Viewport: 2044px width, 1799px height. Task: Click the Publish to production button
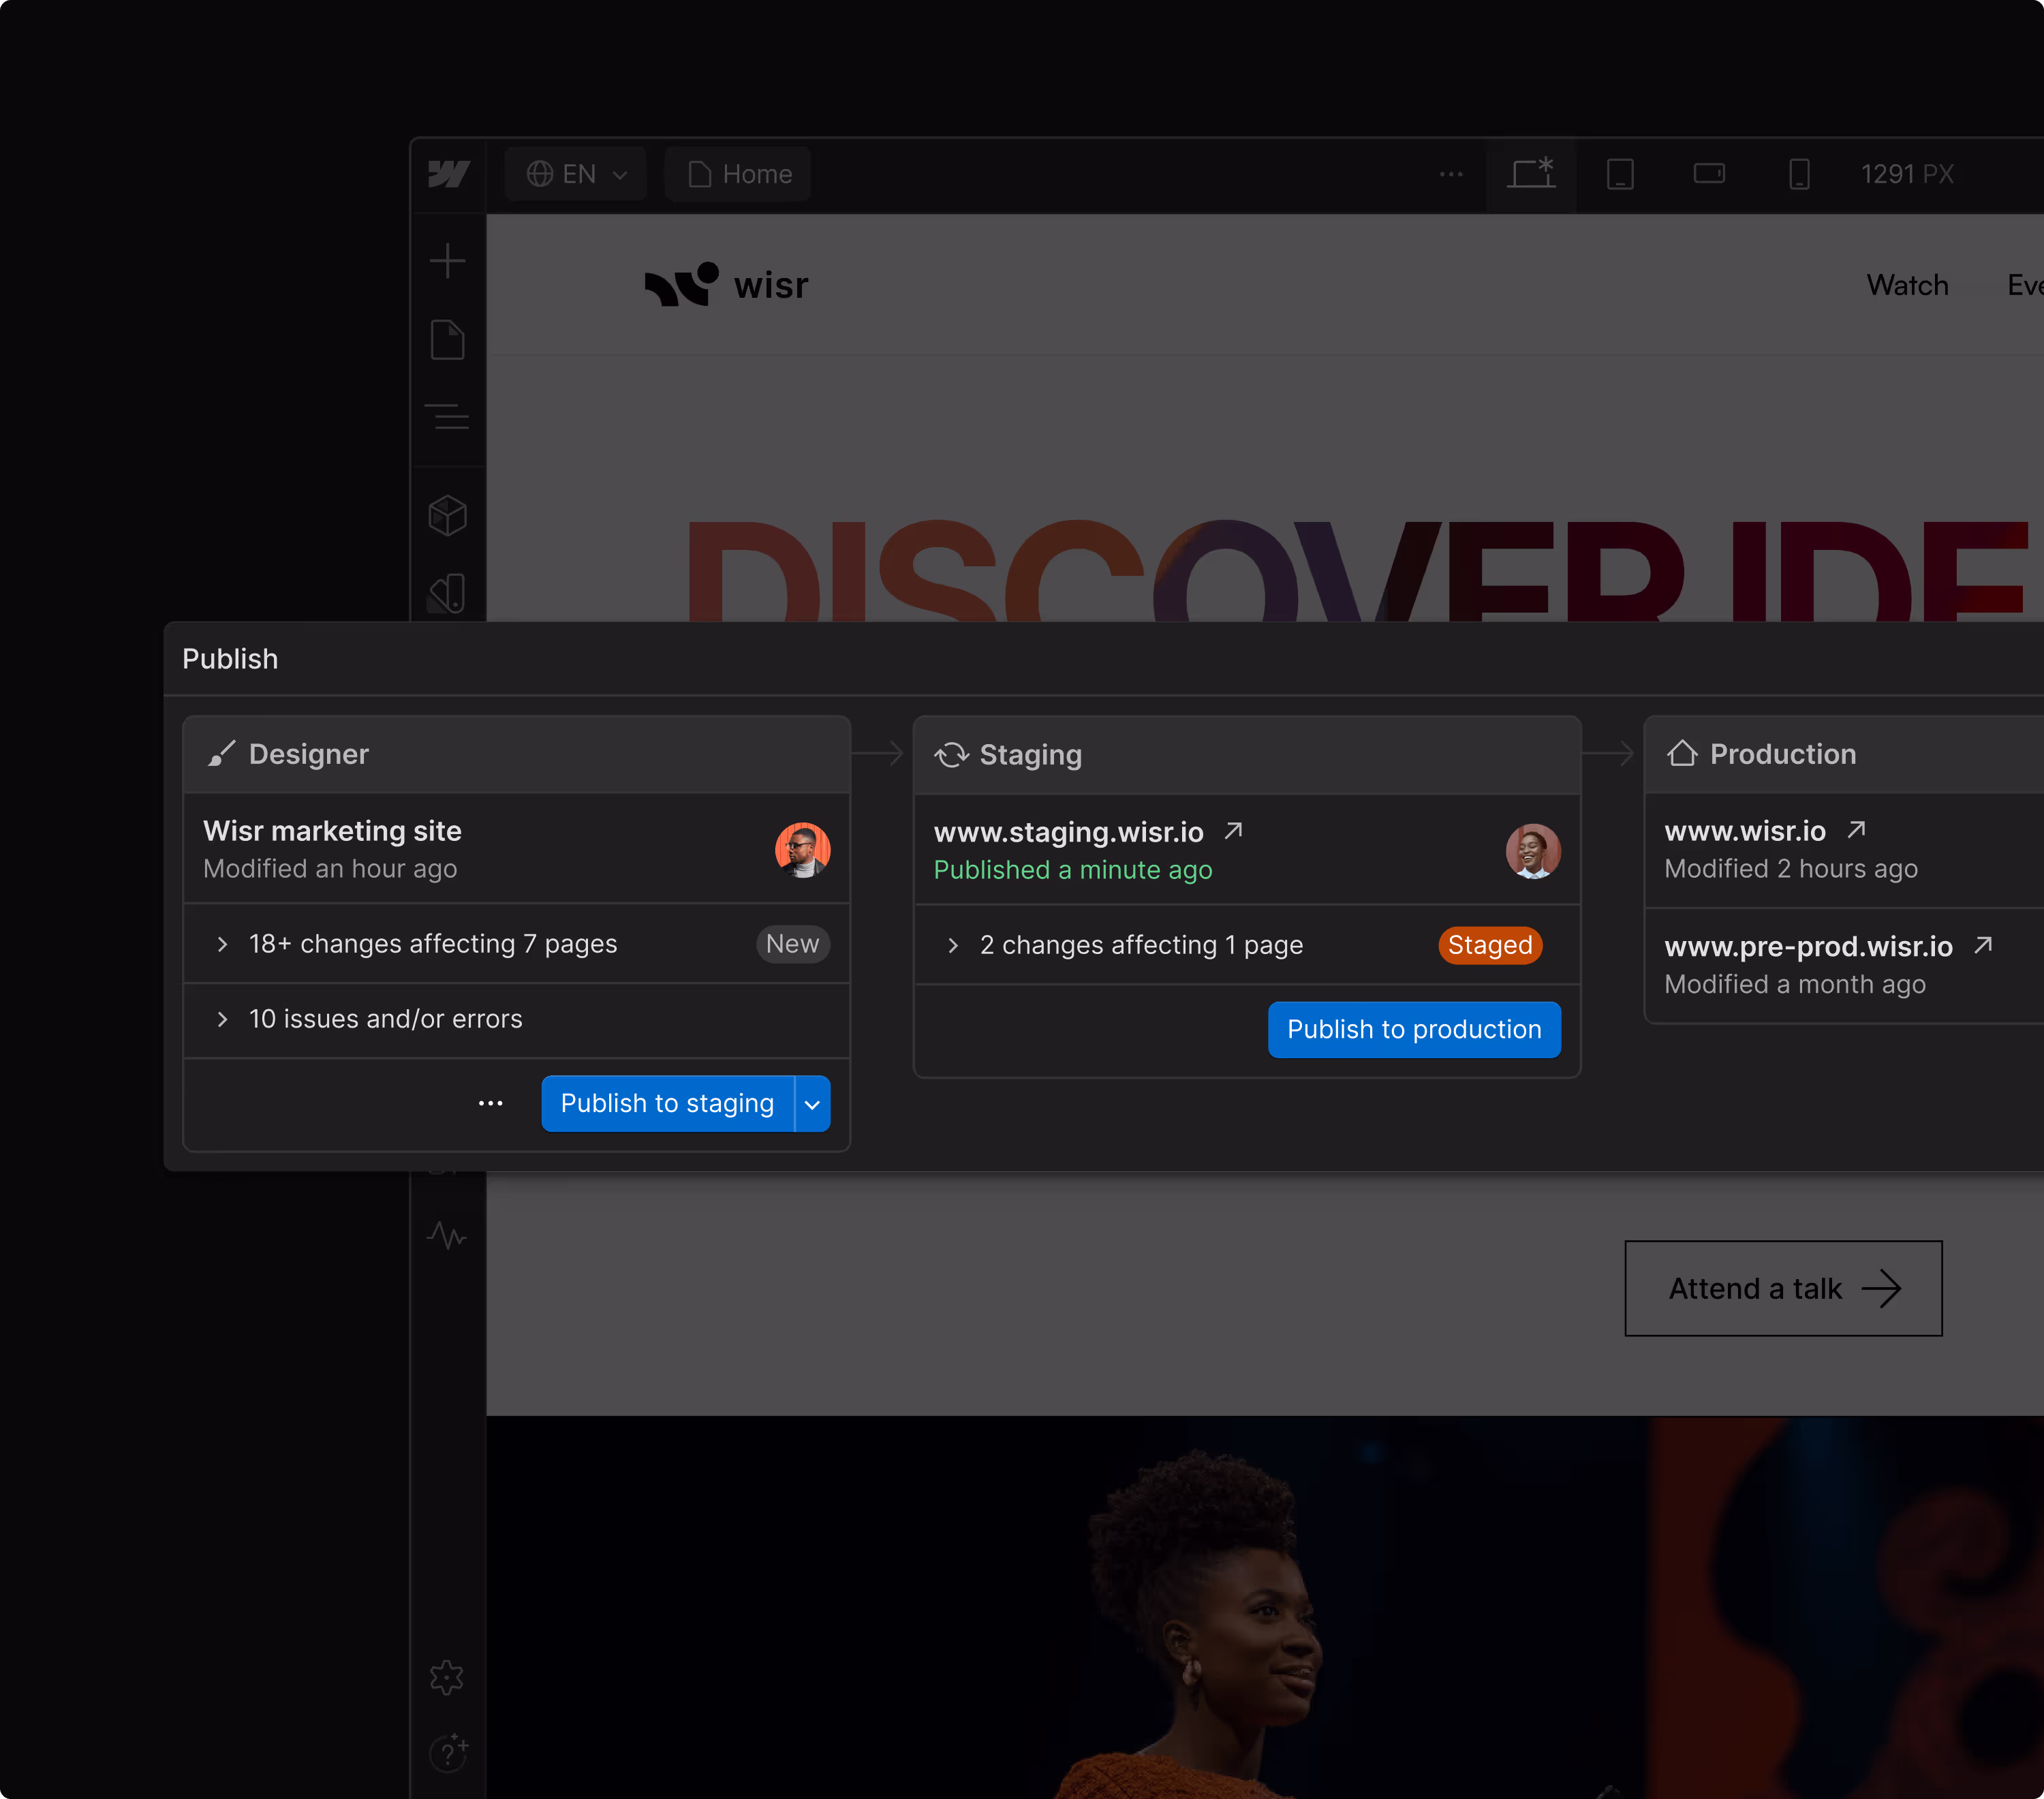point(1413,1029)
